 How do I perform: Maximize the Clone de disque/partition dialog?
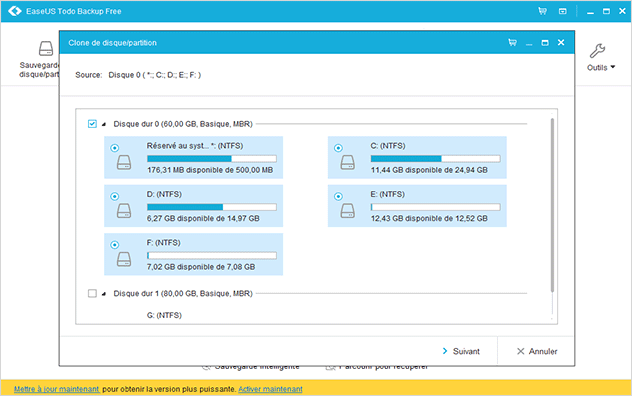(x=545, y=42)
